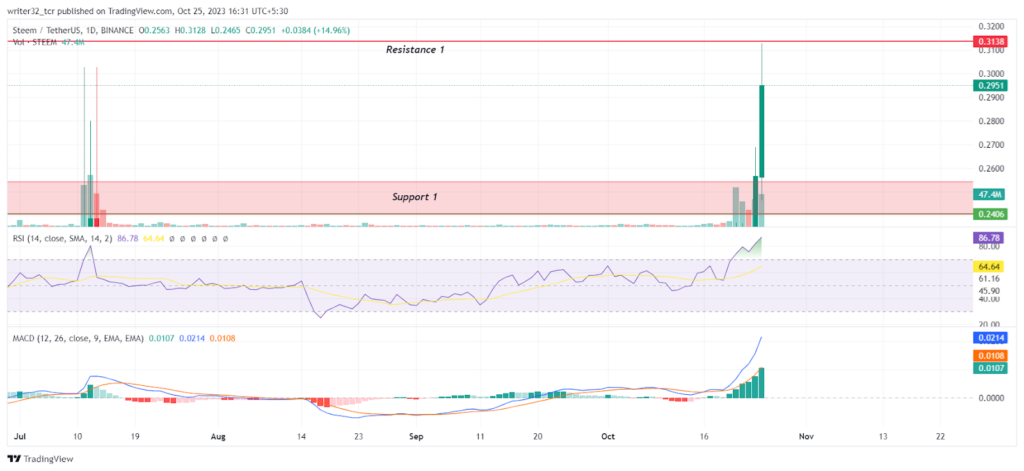Click the 0.2700 price axis label
Viewport: 1024px width, 471px height.
point(990,145)
